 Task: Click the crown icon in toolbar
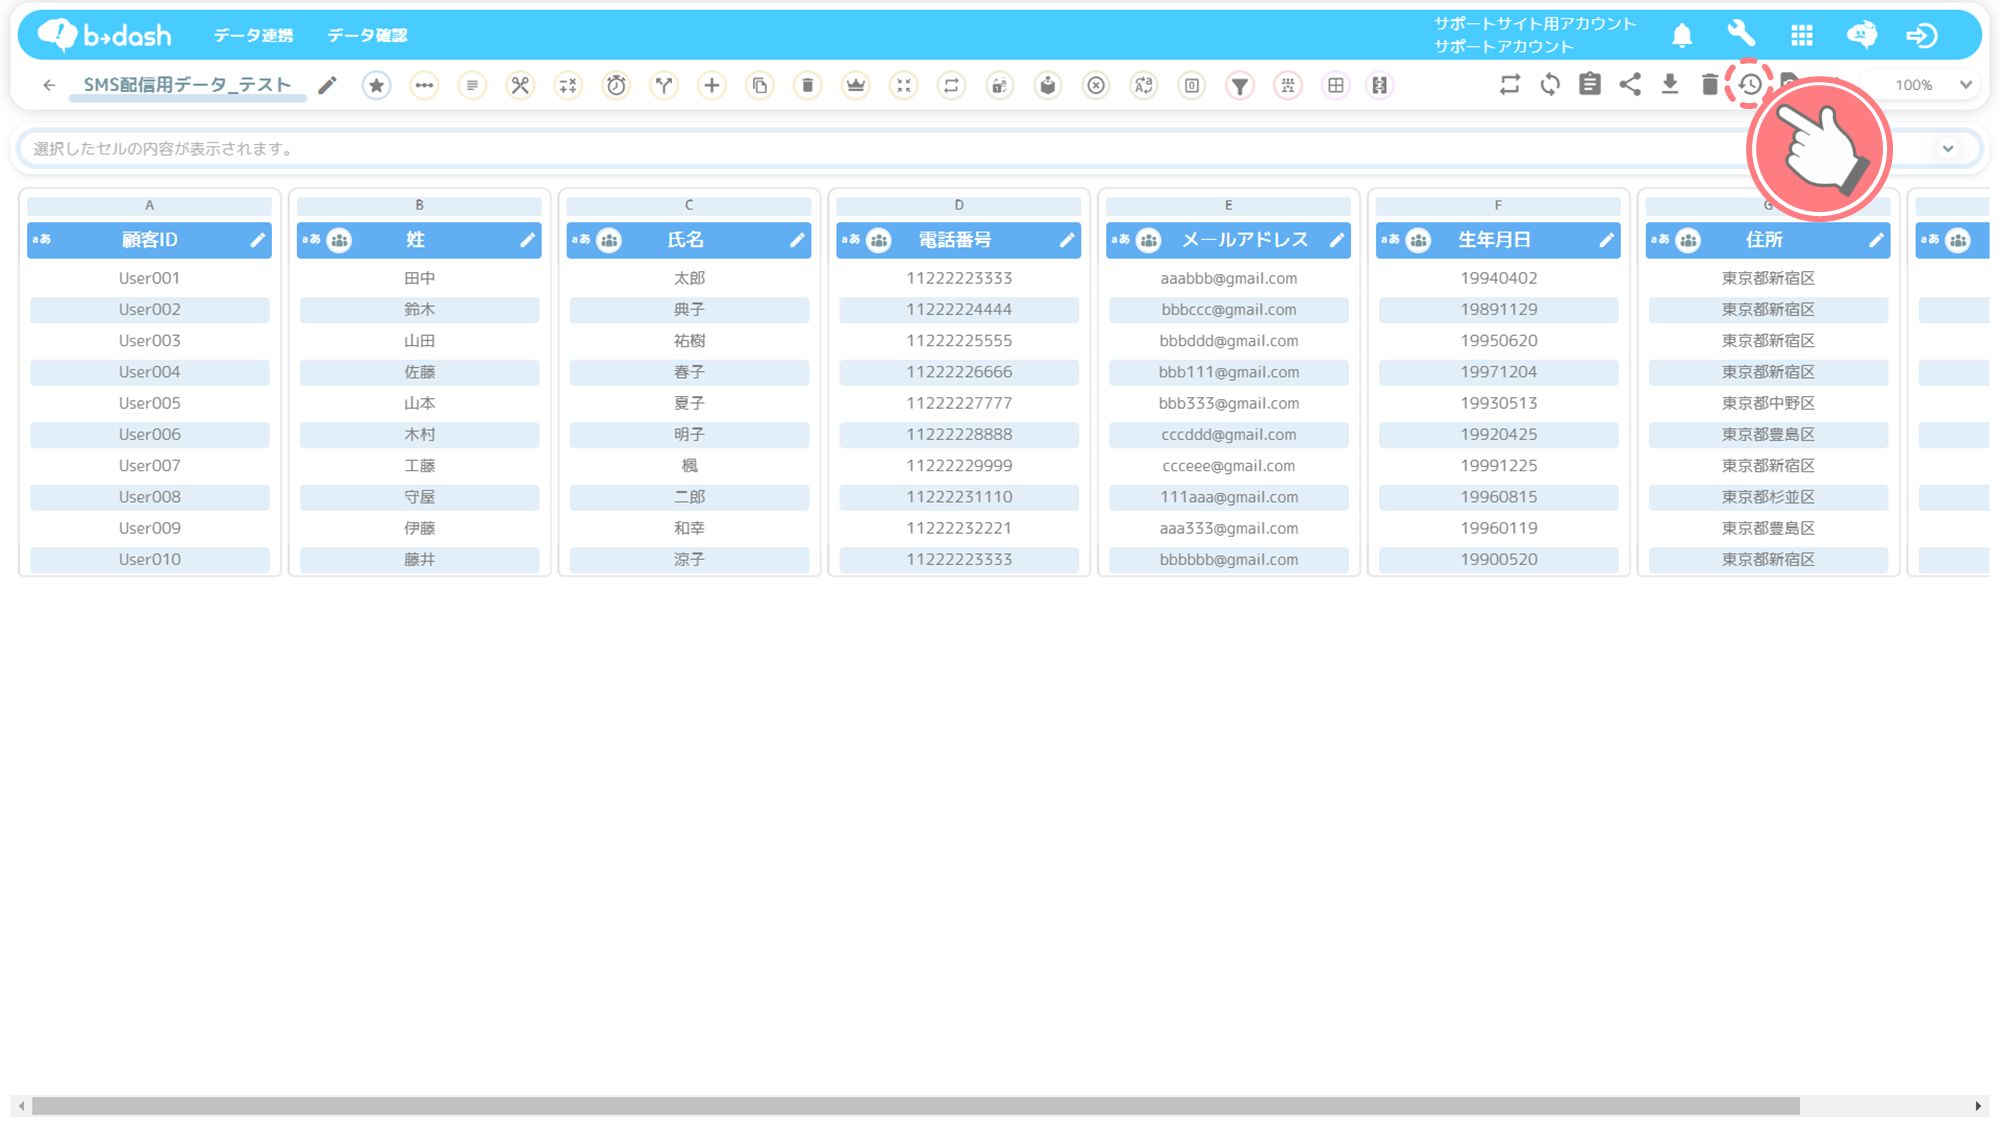point(855,86)
